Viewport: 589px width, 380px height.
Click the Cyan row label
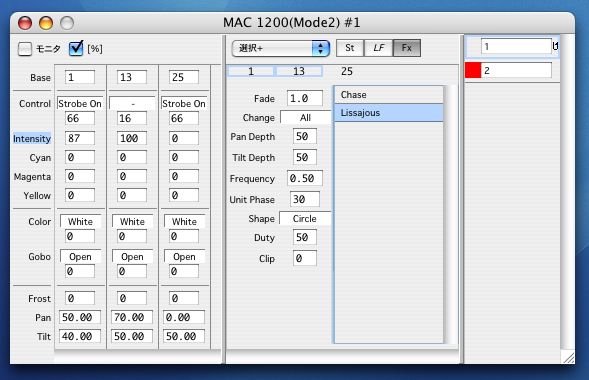pyautogui.click(x=40, y=158)
